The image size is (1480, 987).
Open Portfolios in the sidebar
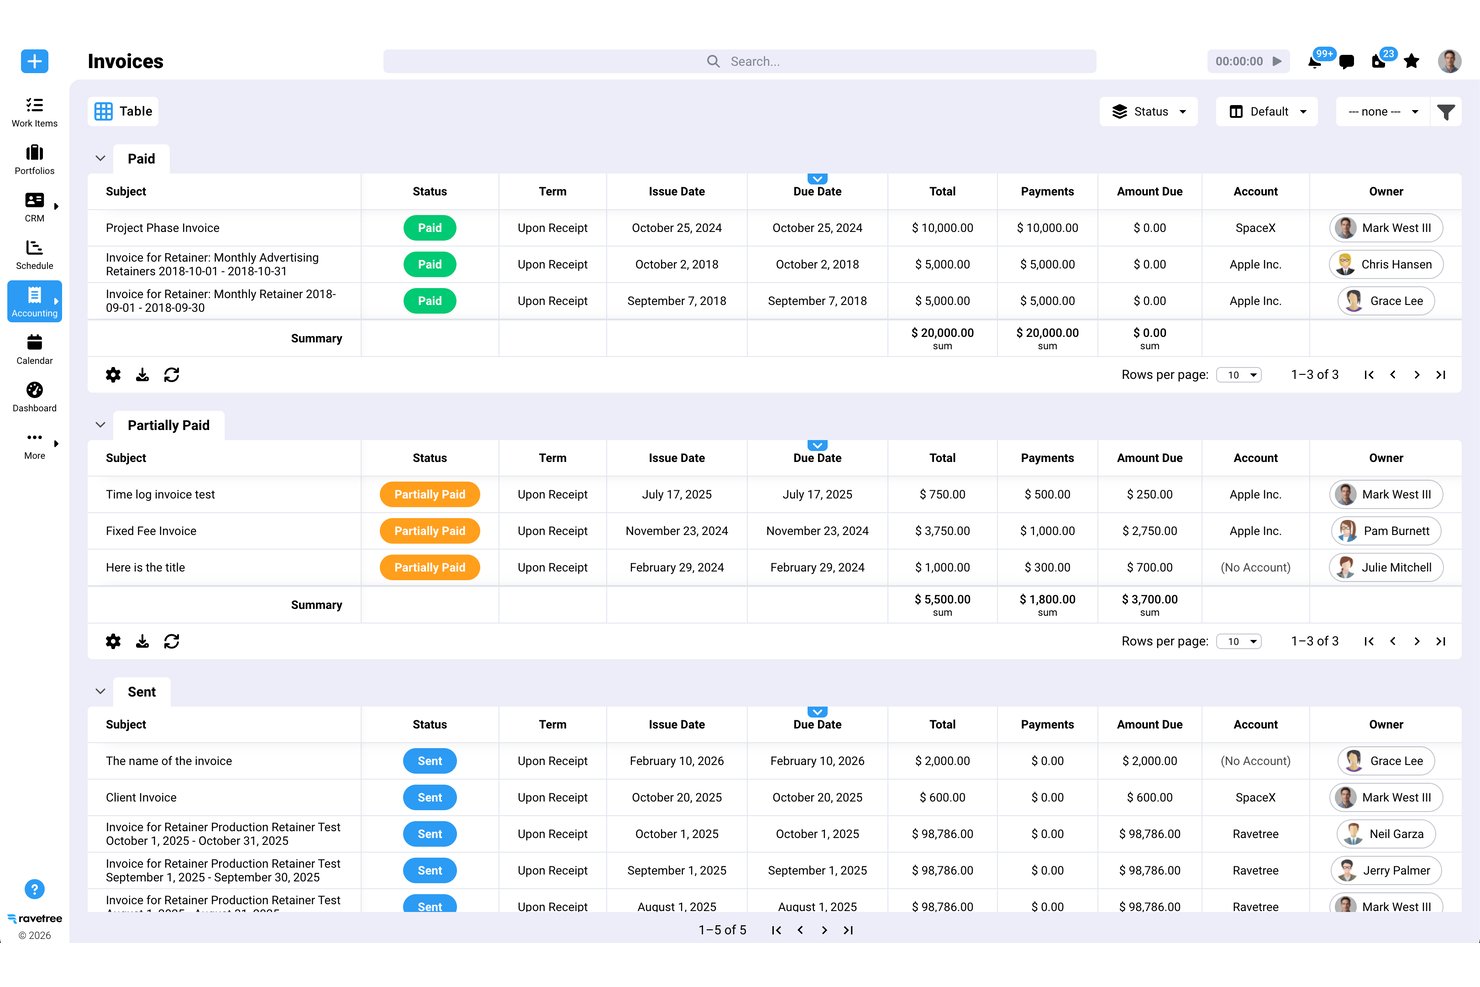34,159
